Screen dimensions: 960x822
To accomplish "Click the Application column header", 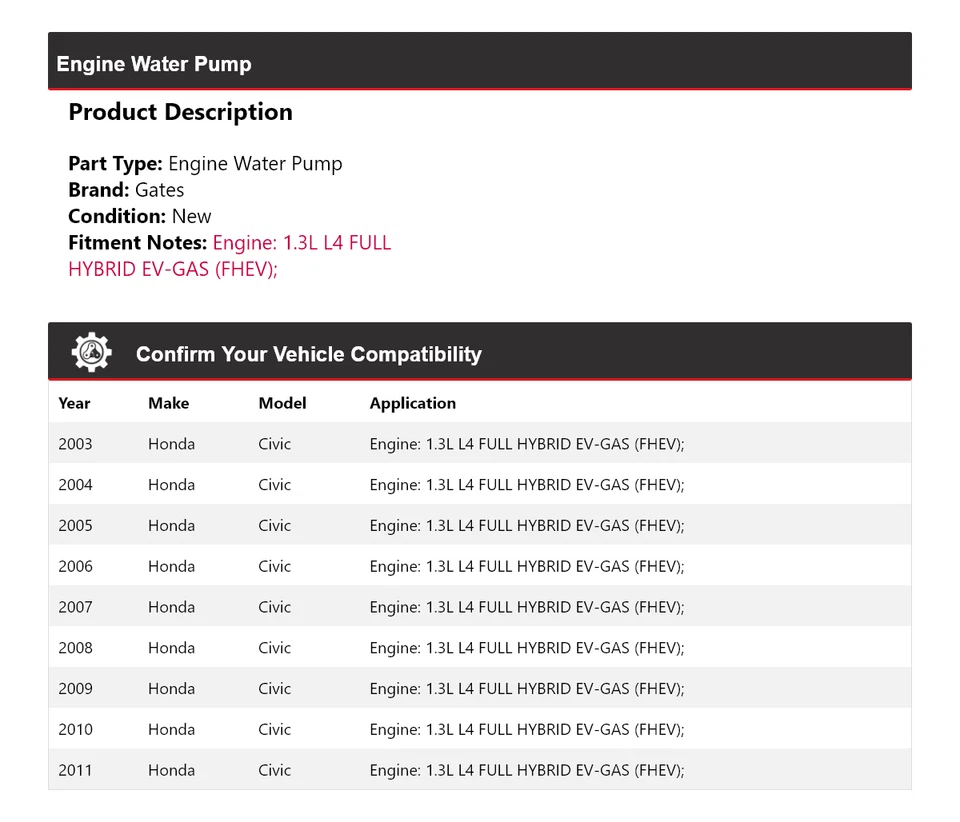I will [412, 403].
